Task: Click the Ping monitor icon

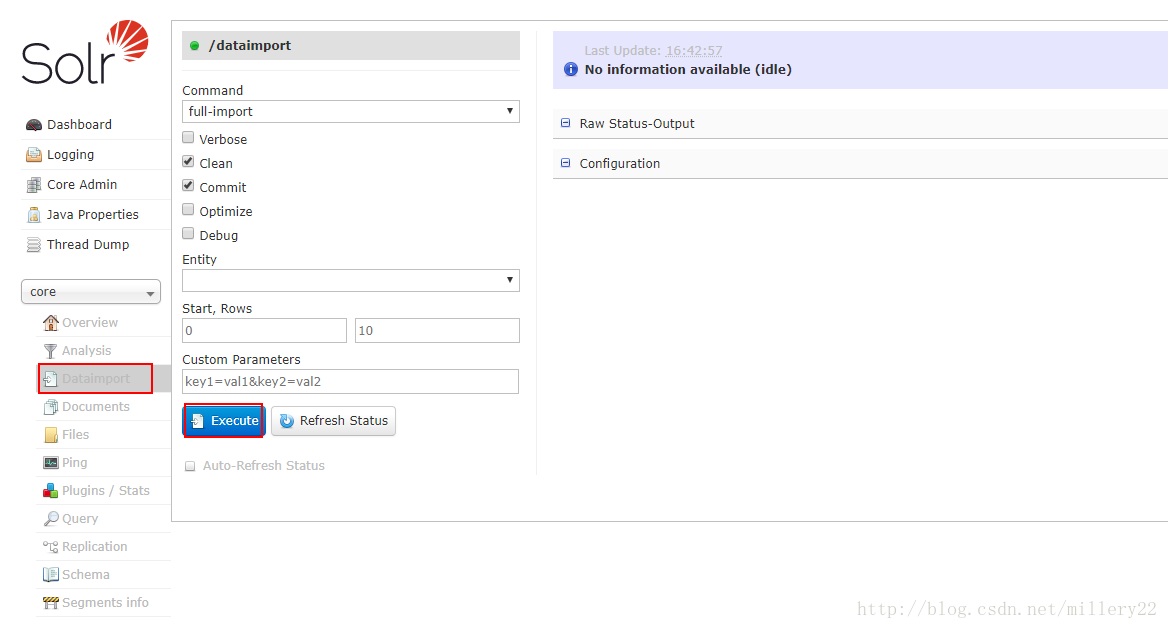Action: tap(51, 463)
